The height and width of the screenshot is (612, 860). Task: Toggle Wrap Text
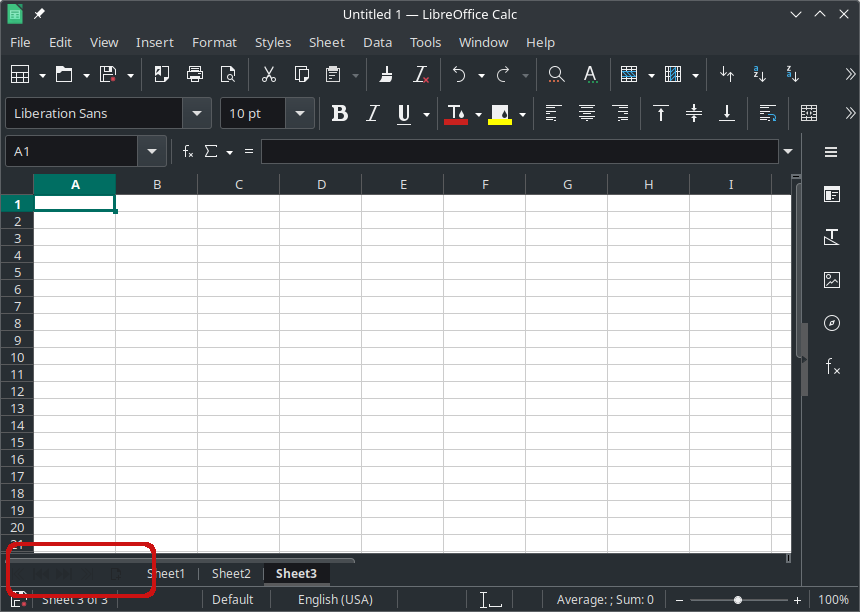[x=767, y=114]
